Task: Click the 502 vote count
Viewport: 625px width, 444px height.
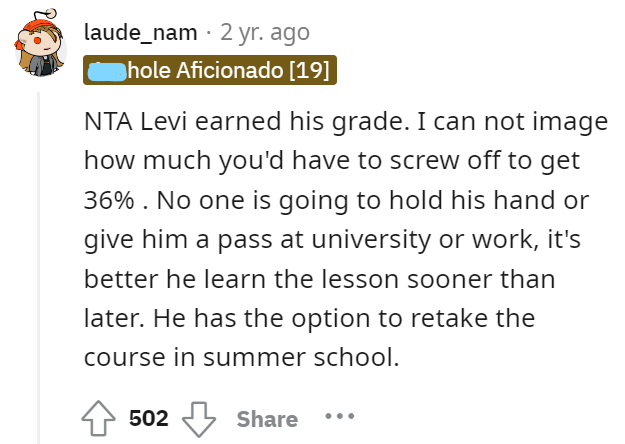Action: [149, 418]
